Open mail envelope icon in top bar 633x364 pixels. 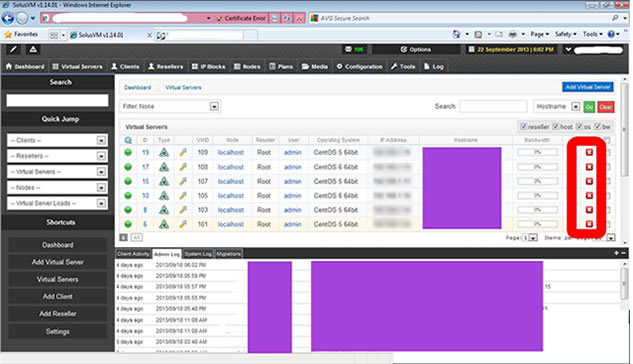348,49
